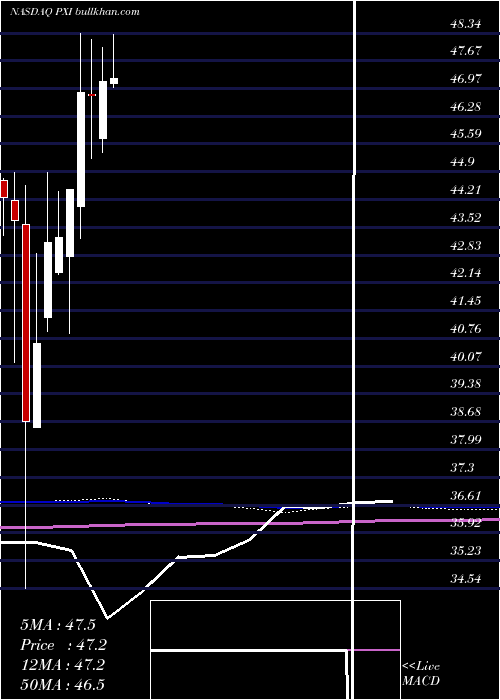Click the 50MA : 46.5 readout
The height and width of the screenshot is (700, 500).
point(62,685)
